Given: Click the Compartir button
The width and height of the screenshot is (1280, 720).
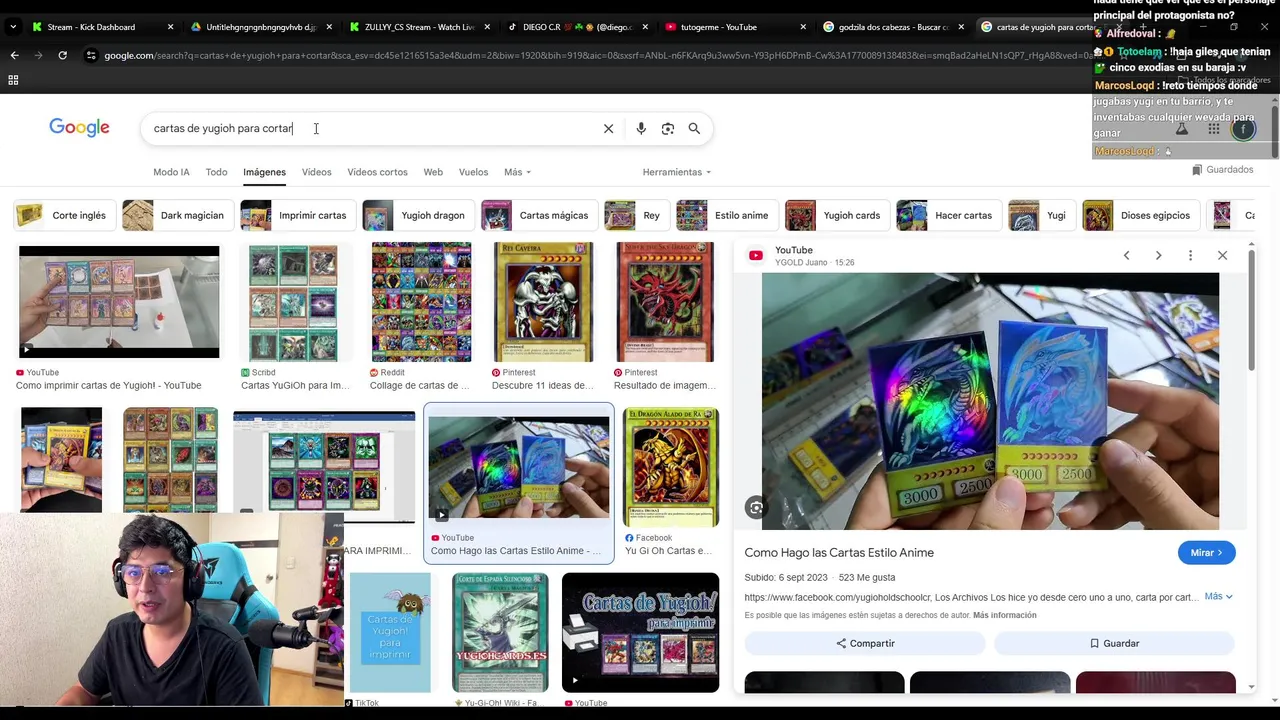Looking at the screenshot, I should click(865, 643).
